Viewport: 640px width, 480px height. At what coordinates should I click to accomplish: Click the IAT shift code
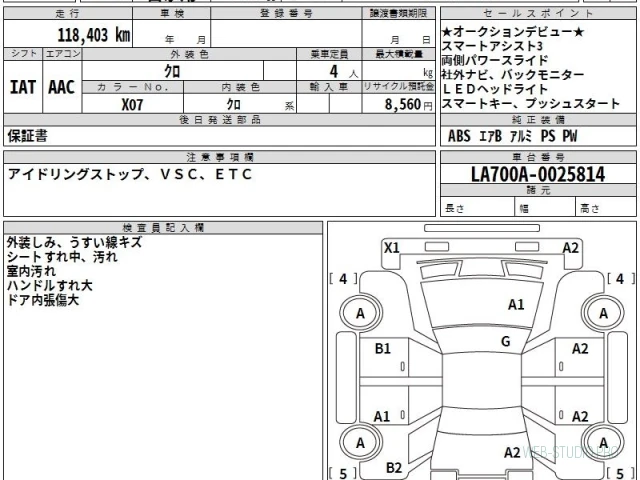(23, 87)
